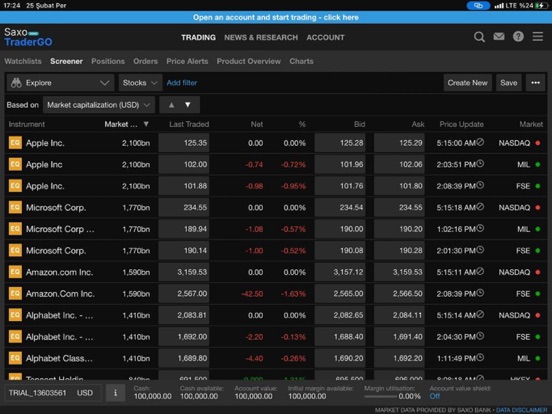The width and height of the screenshot is (552, 414).
Task: Select the Amazon.Com Inc. FSE row name
Action: pyautogui.click(x=60, y=294)
